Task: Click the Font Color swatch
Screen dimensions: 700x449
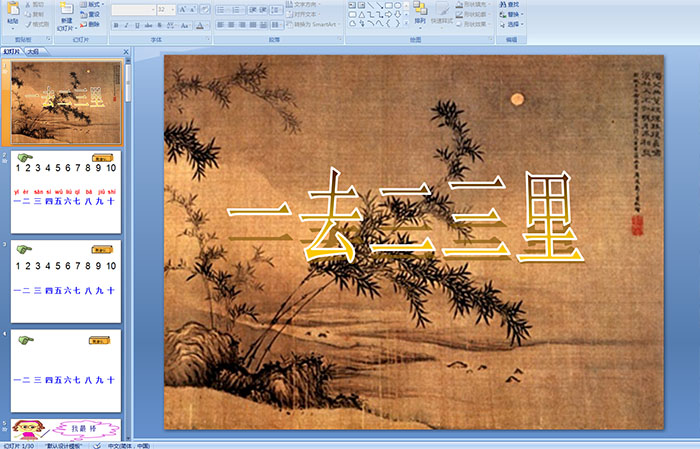Action: (200, 25)
